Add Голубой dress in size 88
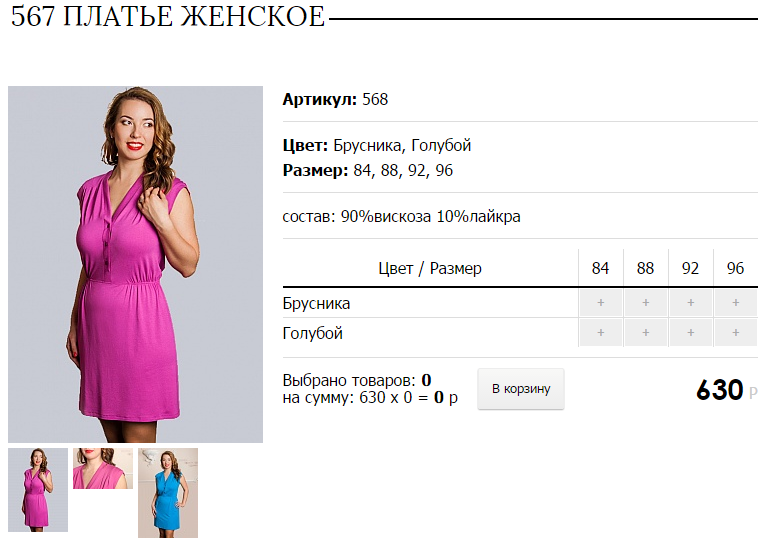 646,333
